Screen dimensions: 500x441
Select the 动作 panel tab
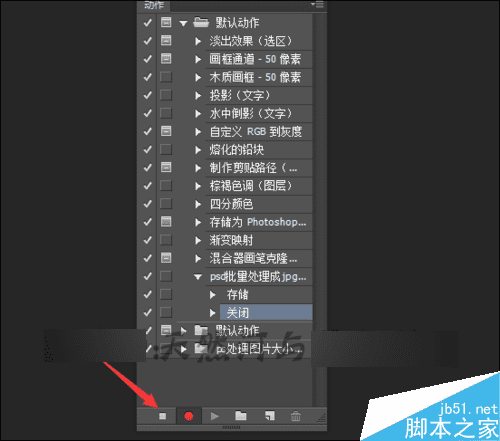tap(154, 5)
